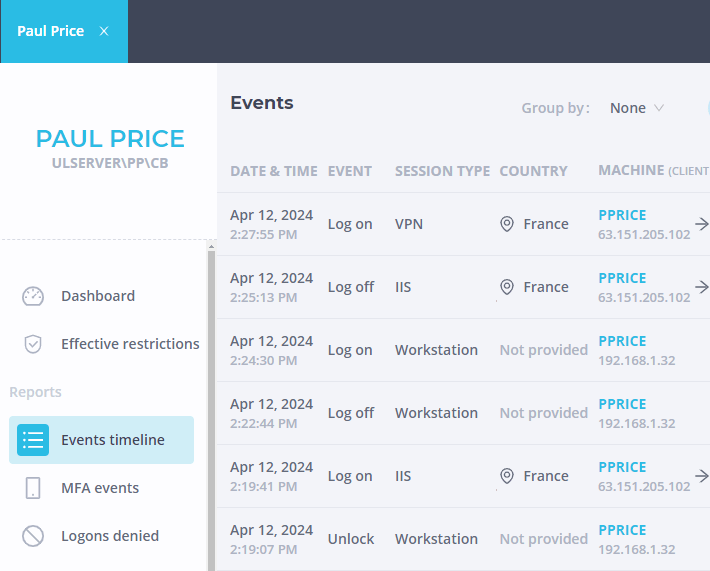710x571 pixels.
Task: Click arrow icon on the 2:25:13 PM row
Action: (701, 287)
